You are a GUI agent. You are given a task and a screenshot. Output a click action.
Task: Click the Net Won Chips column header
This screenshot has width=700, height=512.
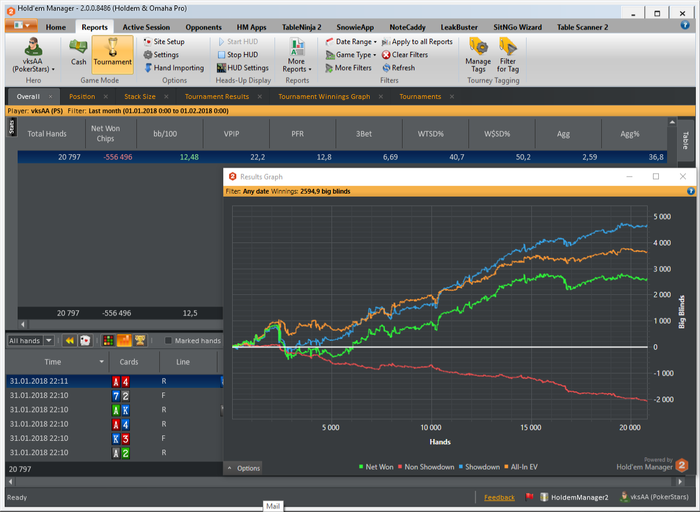(111, 133)
